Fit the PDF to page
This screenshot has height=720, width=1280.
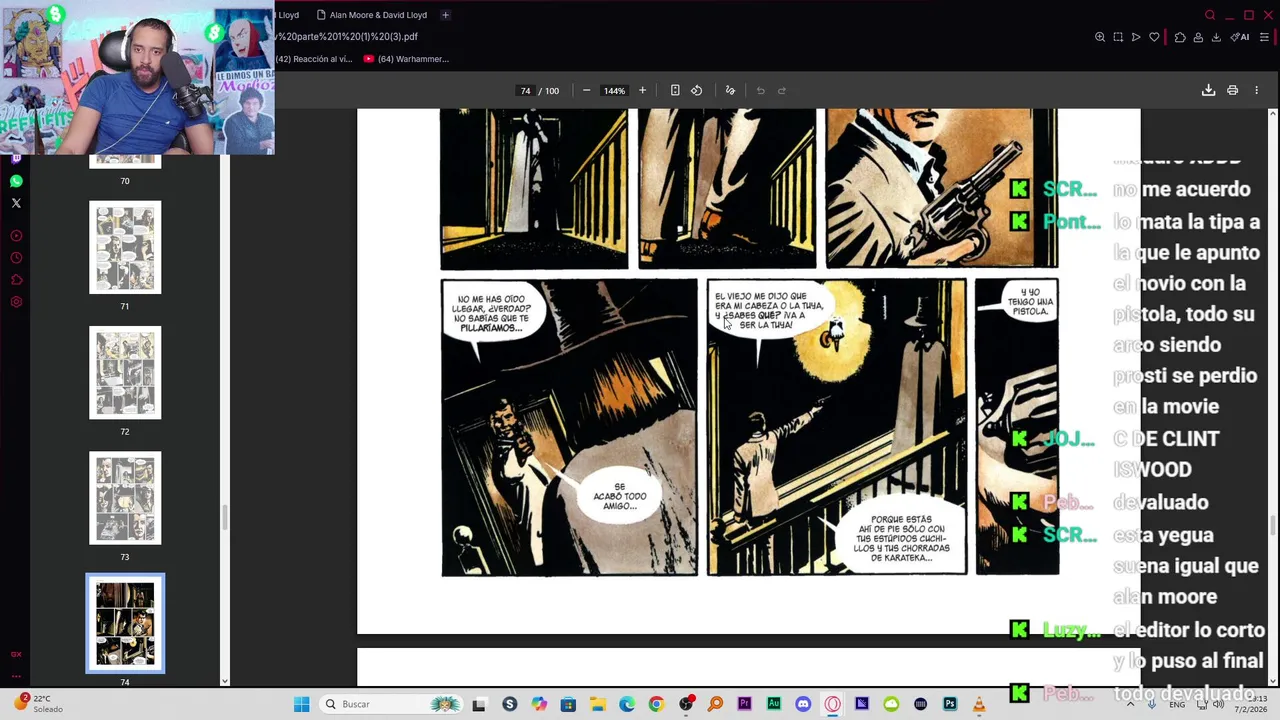click(x=675, y=91)
